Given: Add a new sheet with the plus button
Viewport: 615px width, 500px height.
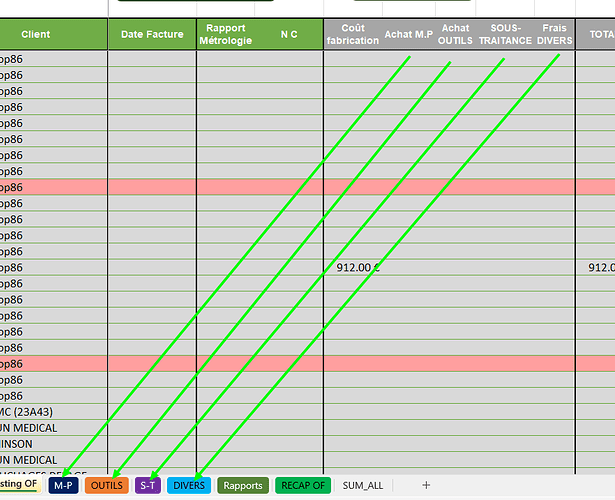Looking at the screenshot, I should click(x=426, y=485).
